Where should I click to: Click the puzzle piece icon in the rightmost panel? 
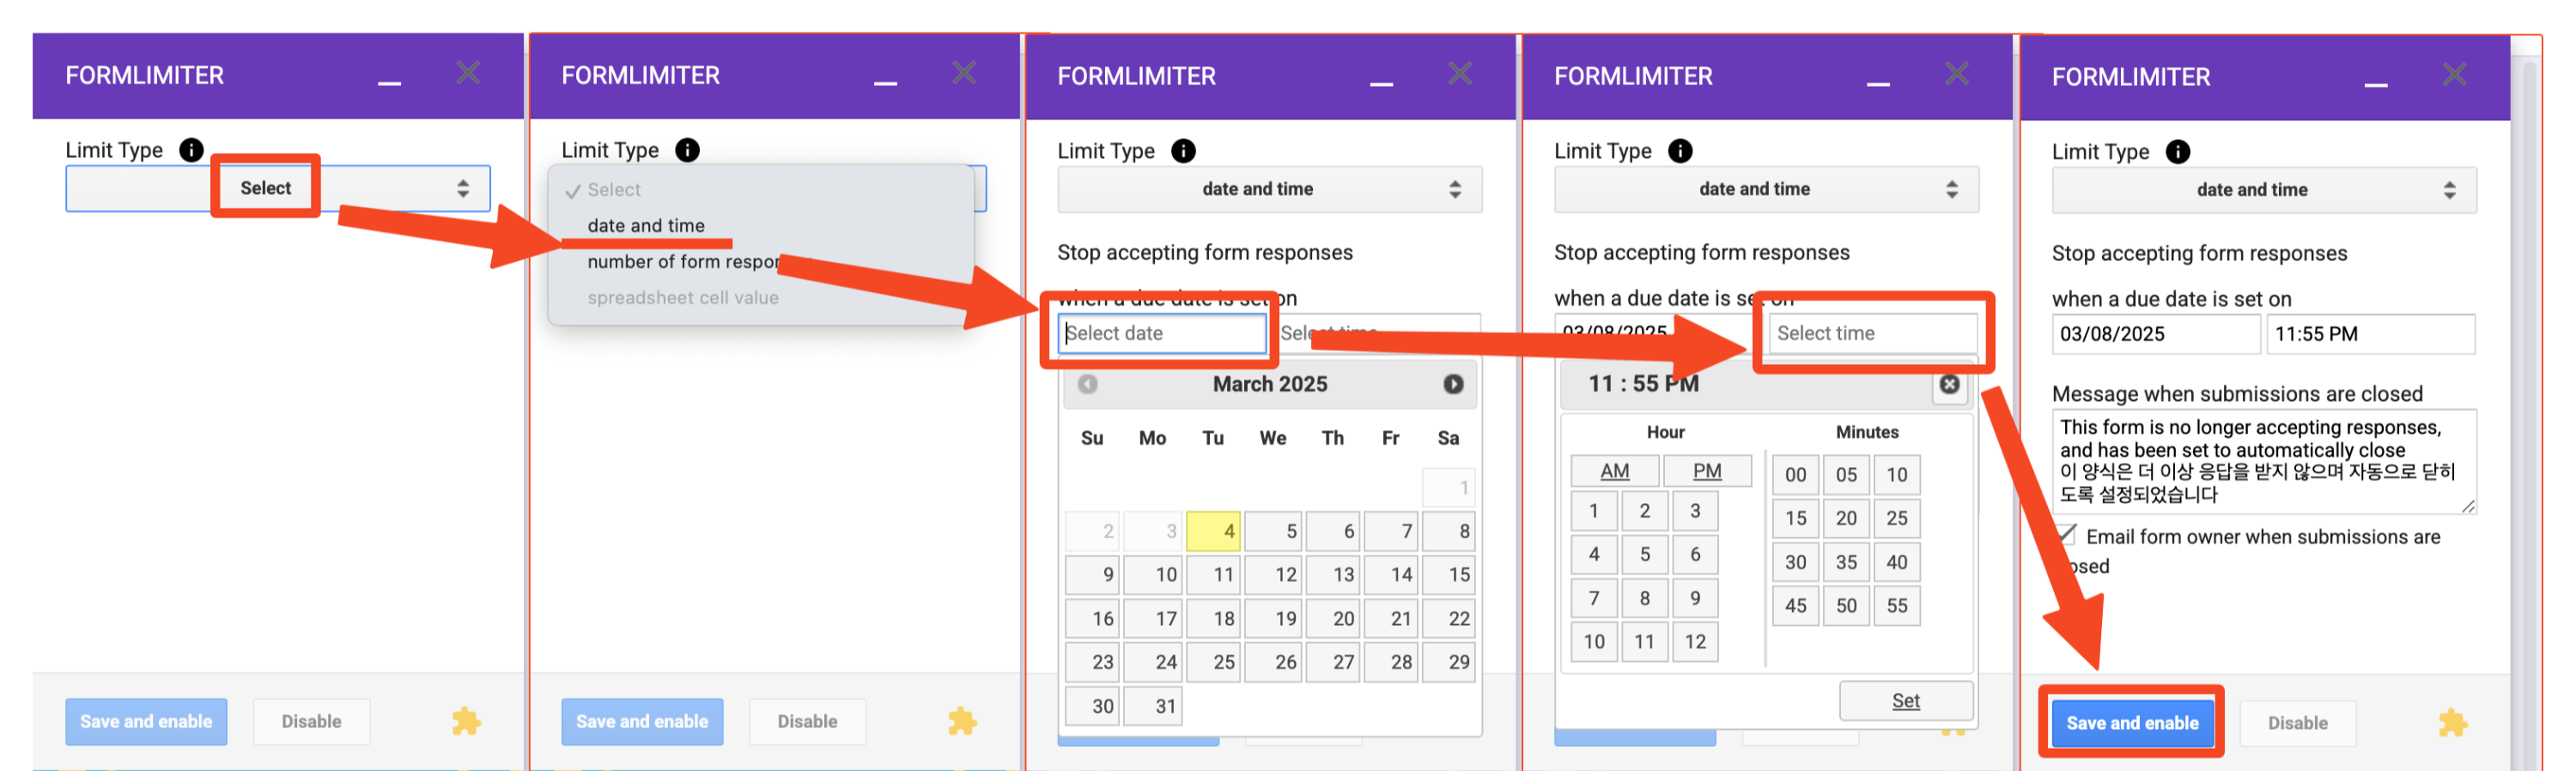[x=2451, y=722]
